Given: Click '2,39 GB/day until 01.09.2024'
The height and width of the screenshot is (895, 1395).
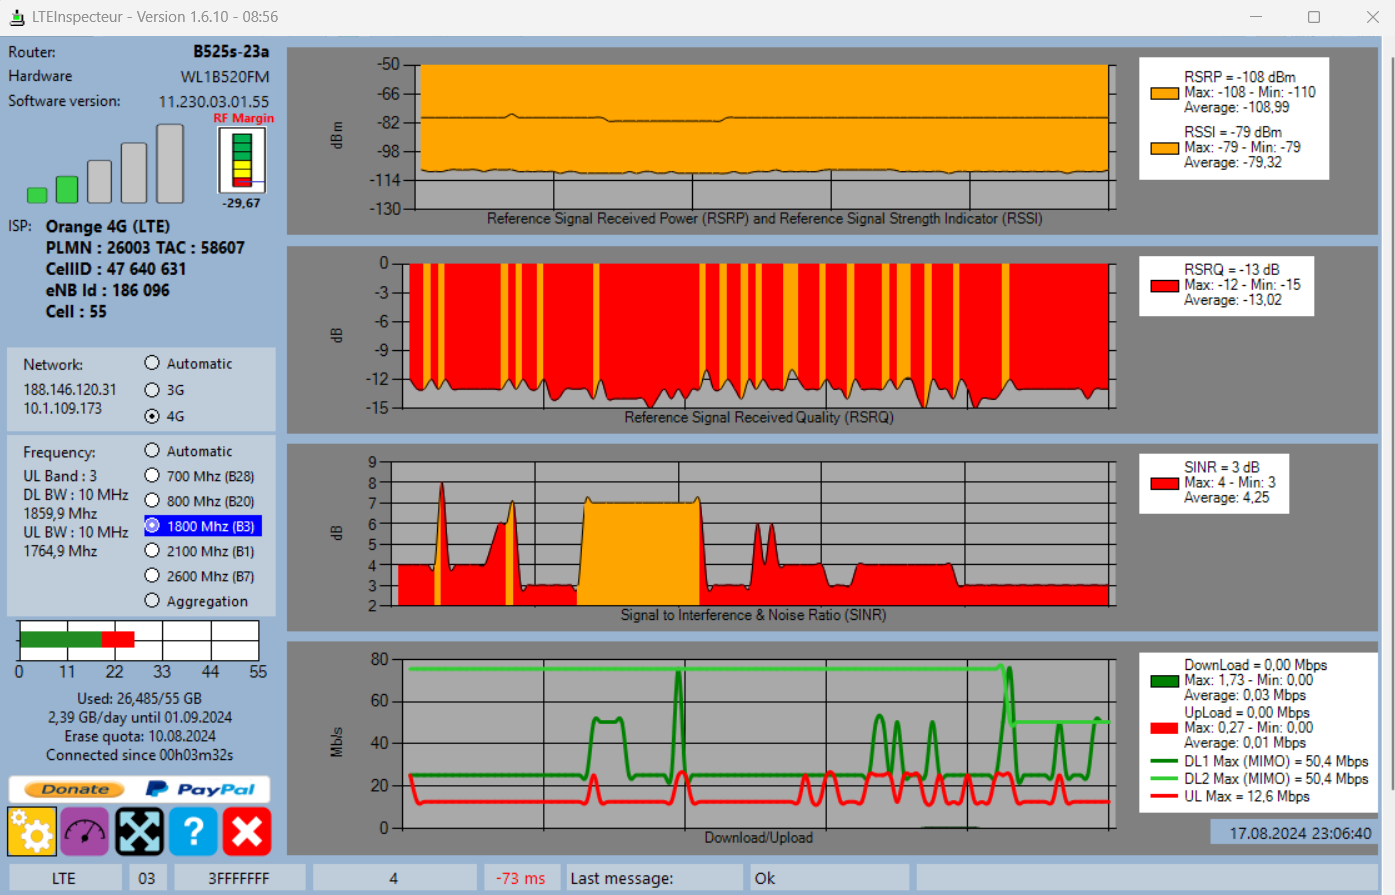Looking at the screenshot, I should 139,717.
